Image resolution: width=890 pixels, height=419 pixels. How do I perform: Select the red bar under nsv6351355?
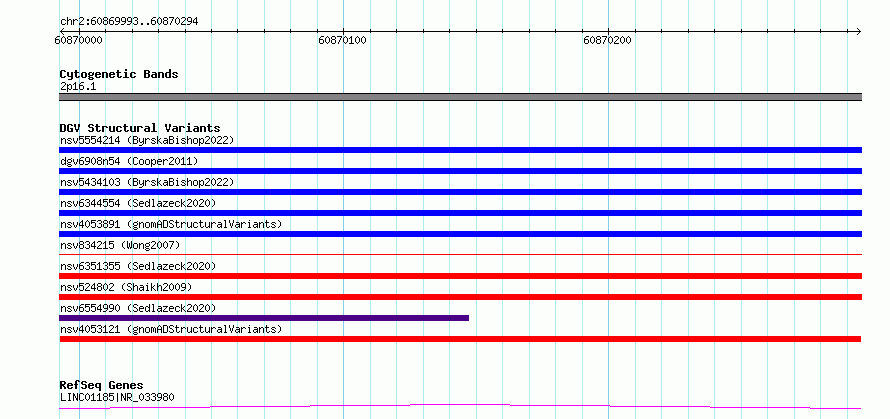pos(460,276)
